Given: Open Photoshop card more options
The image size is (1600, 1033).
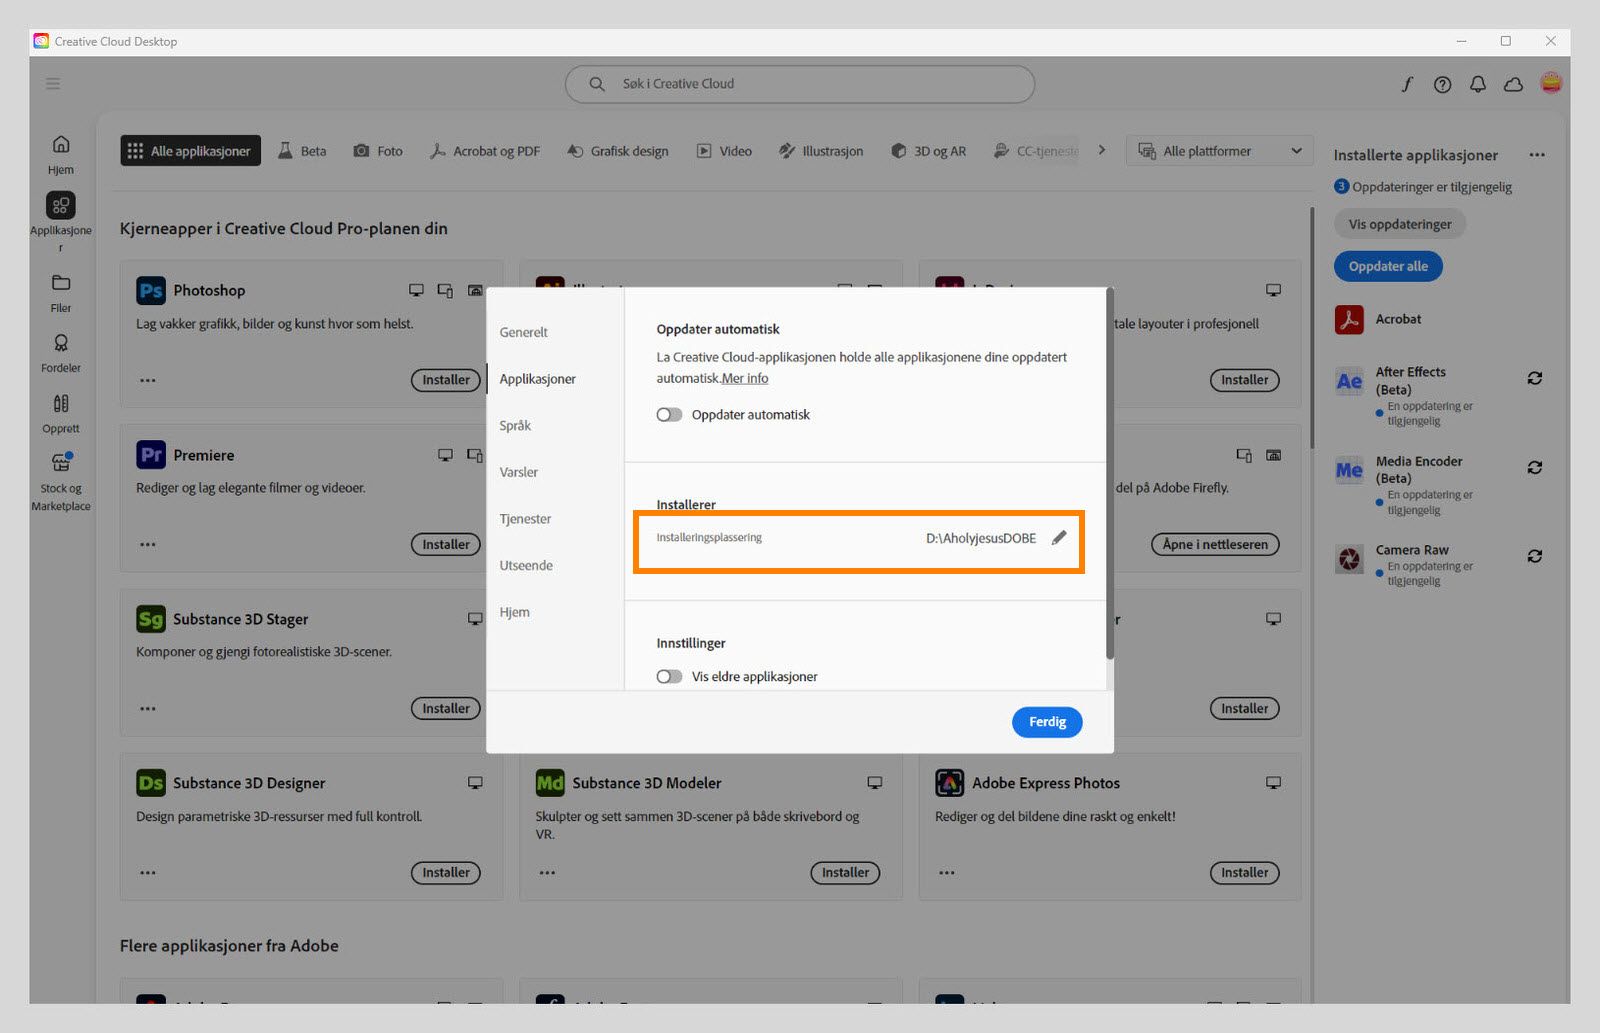Looking at the screenshot, I should (148, 380).
